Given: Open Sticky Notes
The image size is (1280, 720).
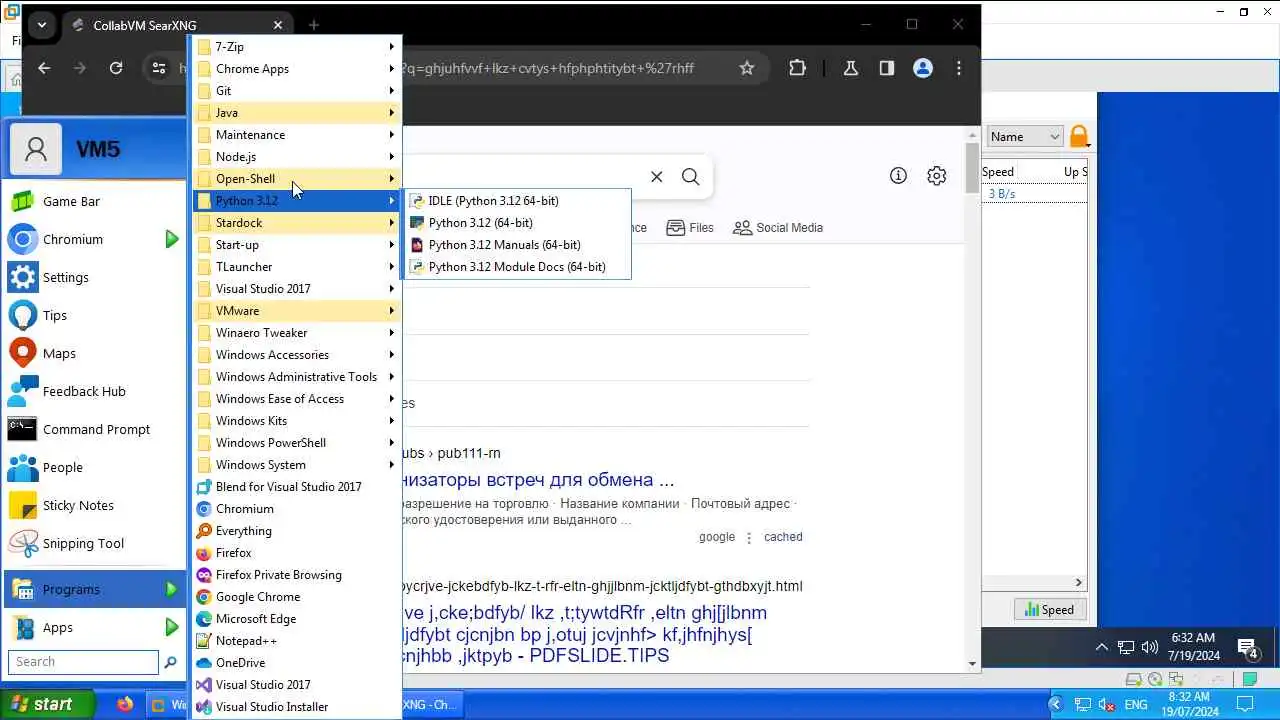Looking at the screenshot, I should point(94,505).
